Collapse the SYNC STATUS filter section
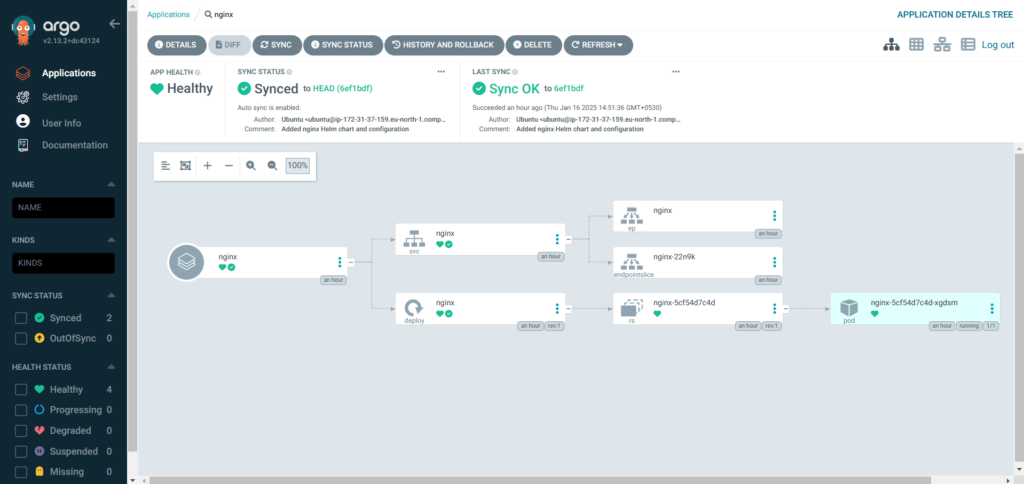This screenshot has height=484, width=1024. 111,295
